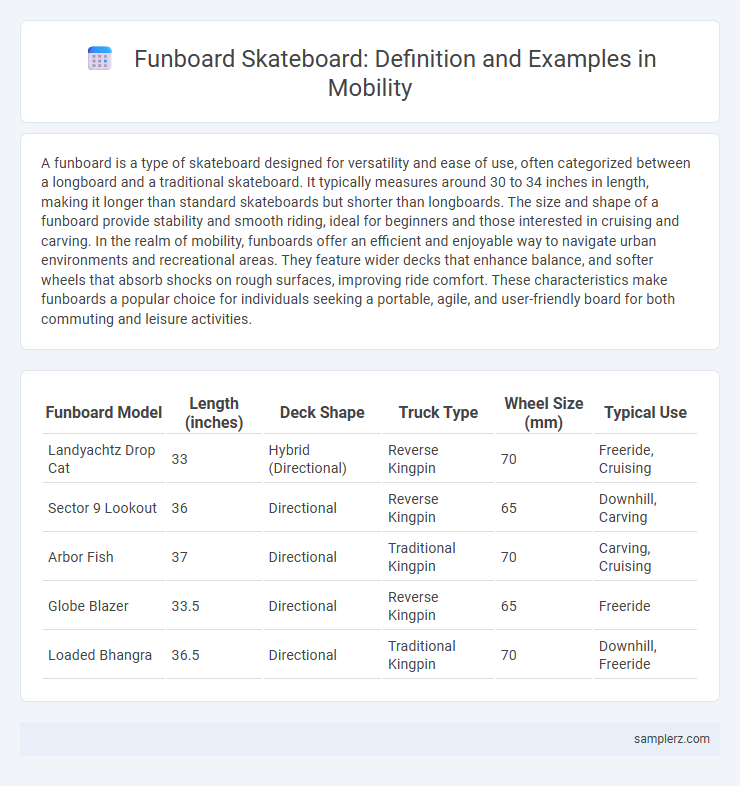Click length value 36 for Sector 9 Lookout

(179, 508)
